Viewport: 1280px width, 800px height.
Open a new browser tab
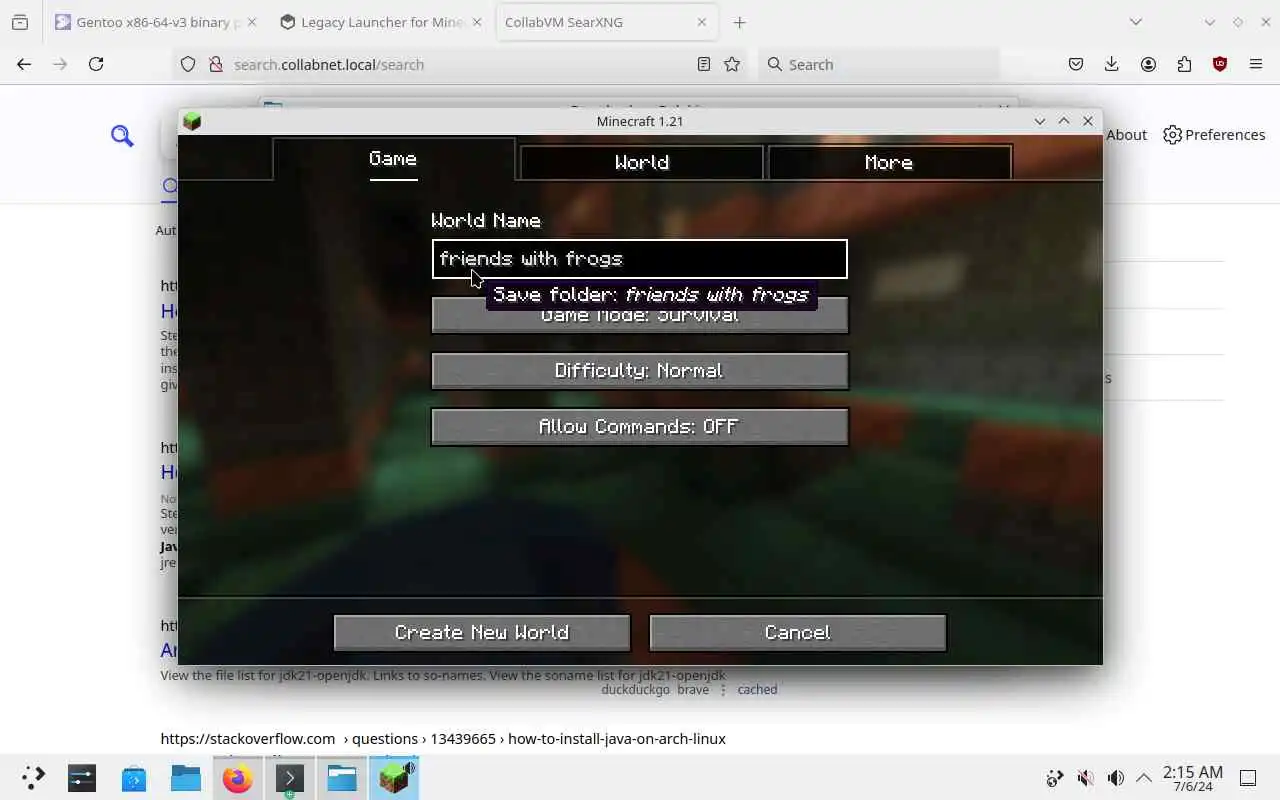(739, 22)
